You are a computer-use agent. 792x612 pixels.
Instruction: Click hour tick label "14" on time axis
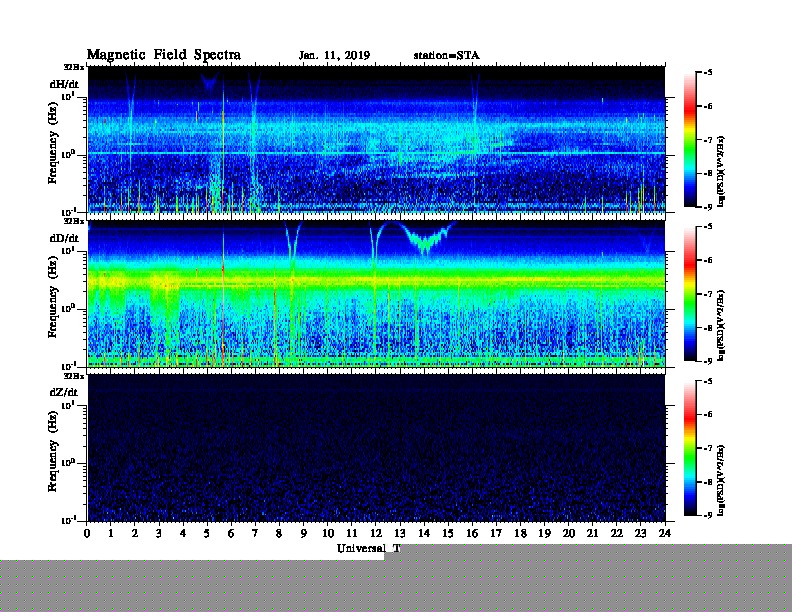click(x=424, y=533)
